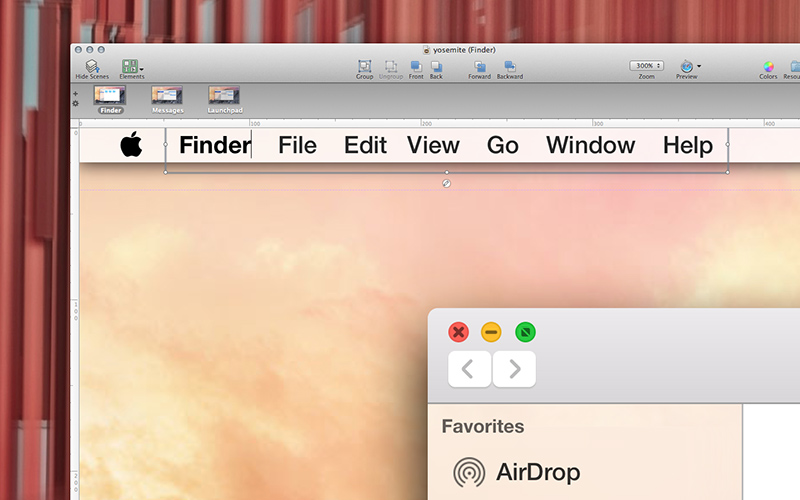Click the Hide Scenes toolbar icon
Screen dimensions: 800x500
click(92, 66)
